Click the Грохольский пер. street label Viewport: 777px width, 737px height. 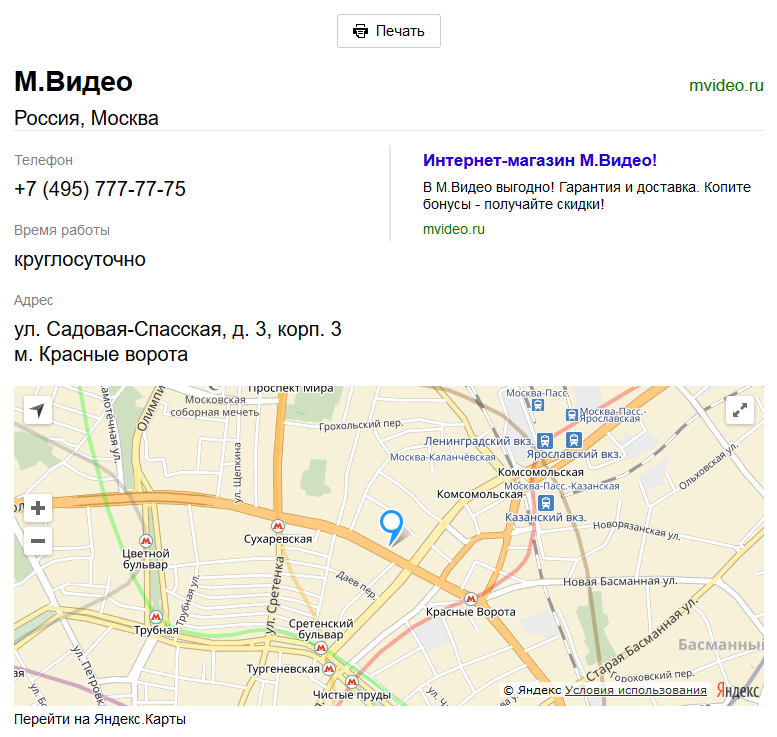(361, 425)
